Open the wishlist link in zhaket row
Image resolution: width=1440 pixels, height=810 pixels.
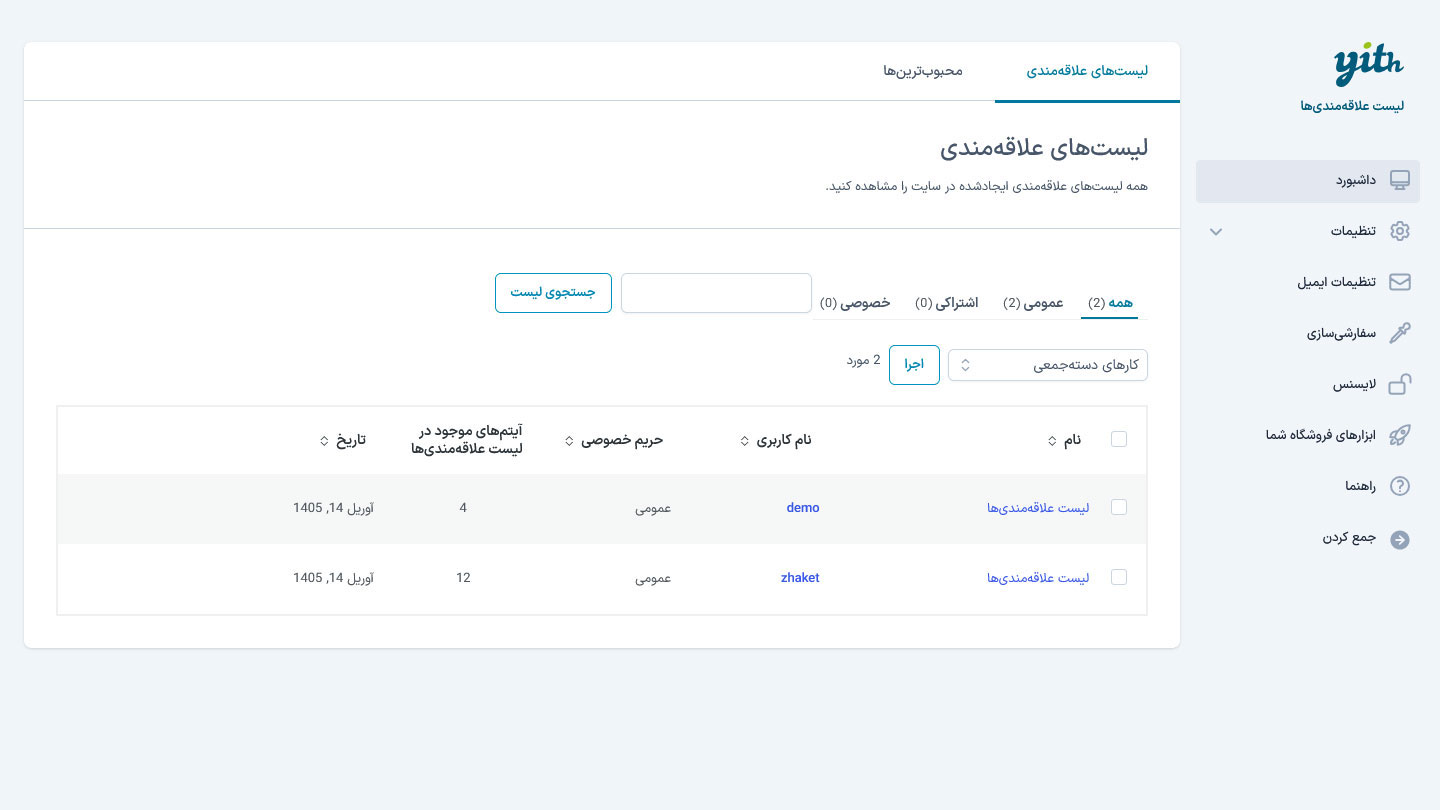(x=1038, y=578)
